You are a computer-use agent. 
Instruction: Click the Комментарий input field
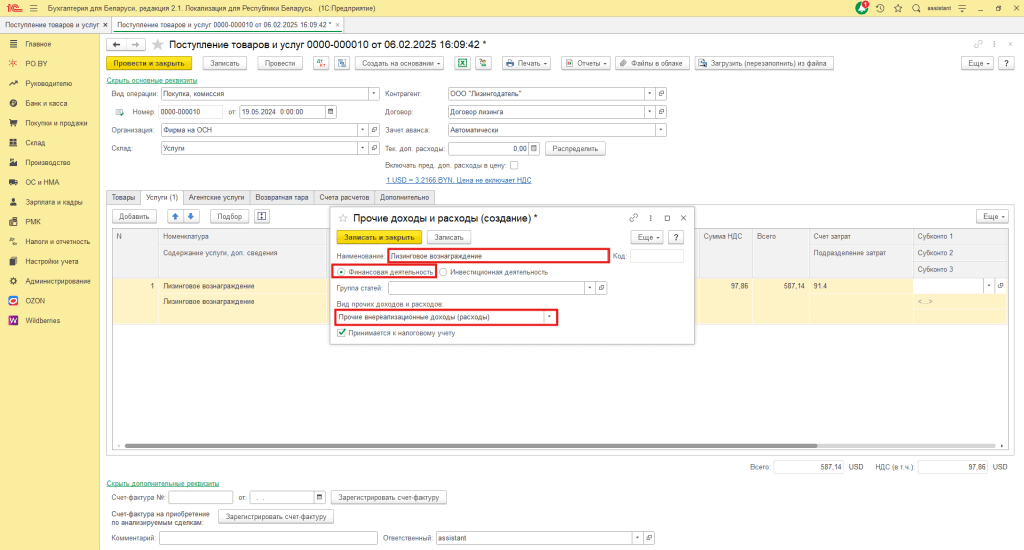click(268, 538)
